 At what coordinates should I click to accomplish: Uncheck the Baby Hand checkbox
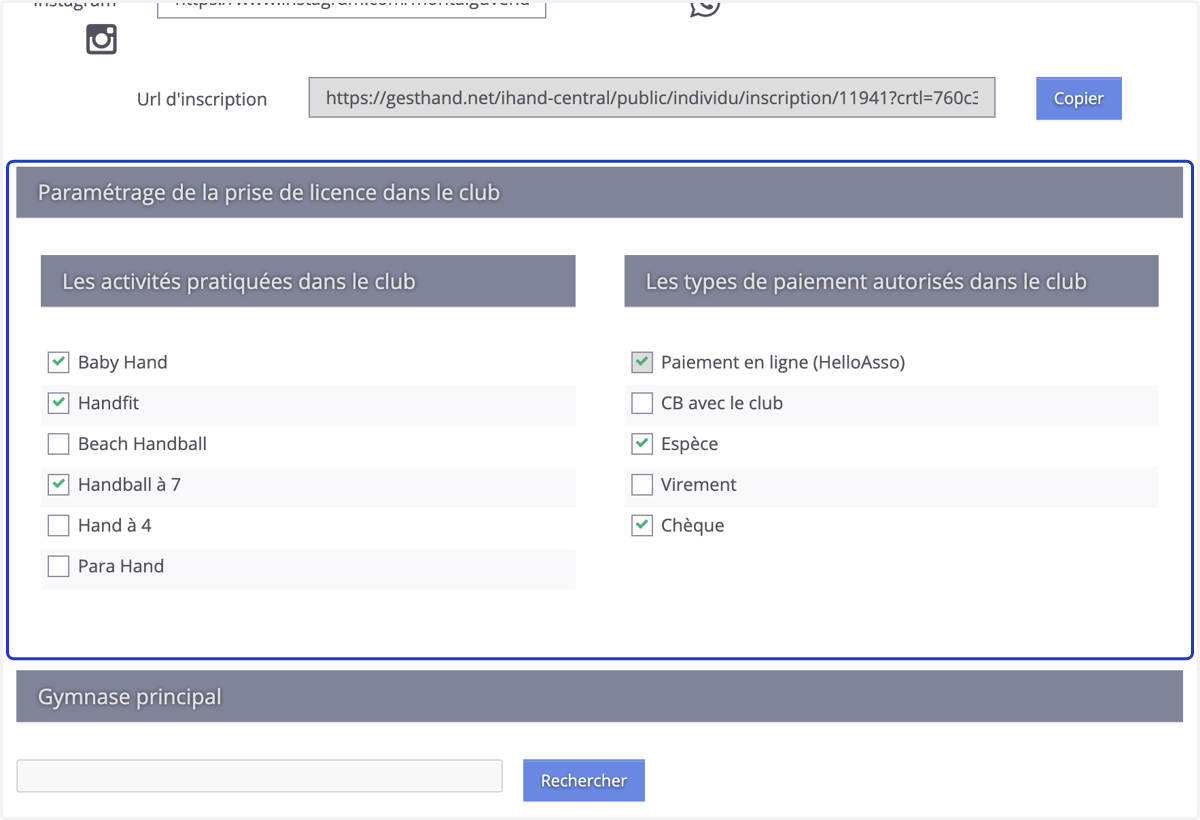(58, 362)
